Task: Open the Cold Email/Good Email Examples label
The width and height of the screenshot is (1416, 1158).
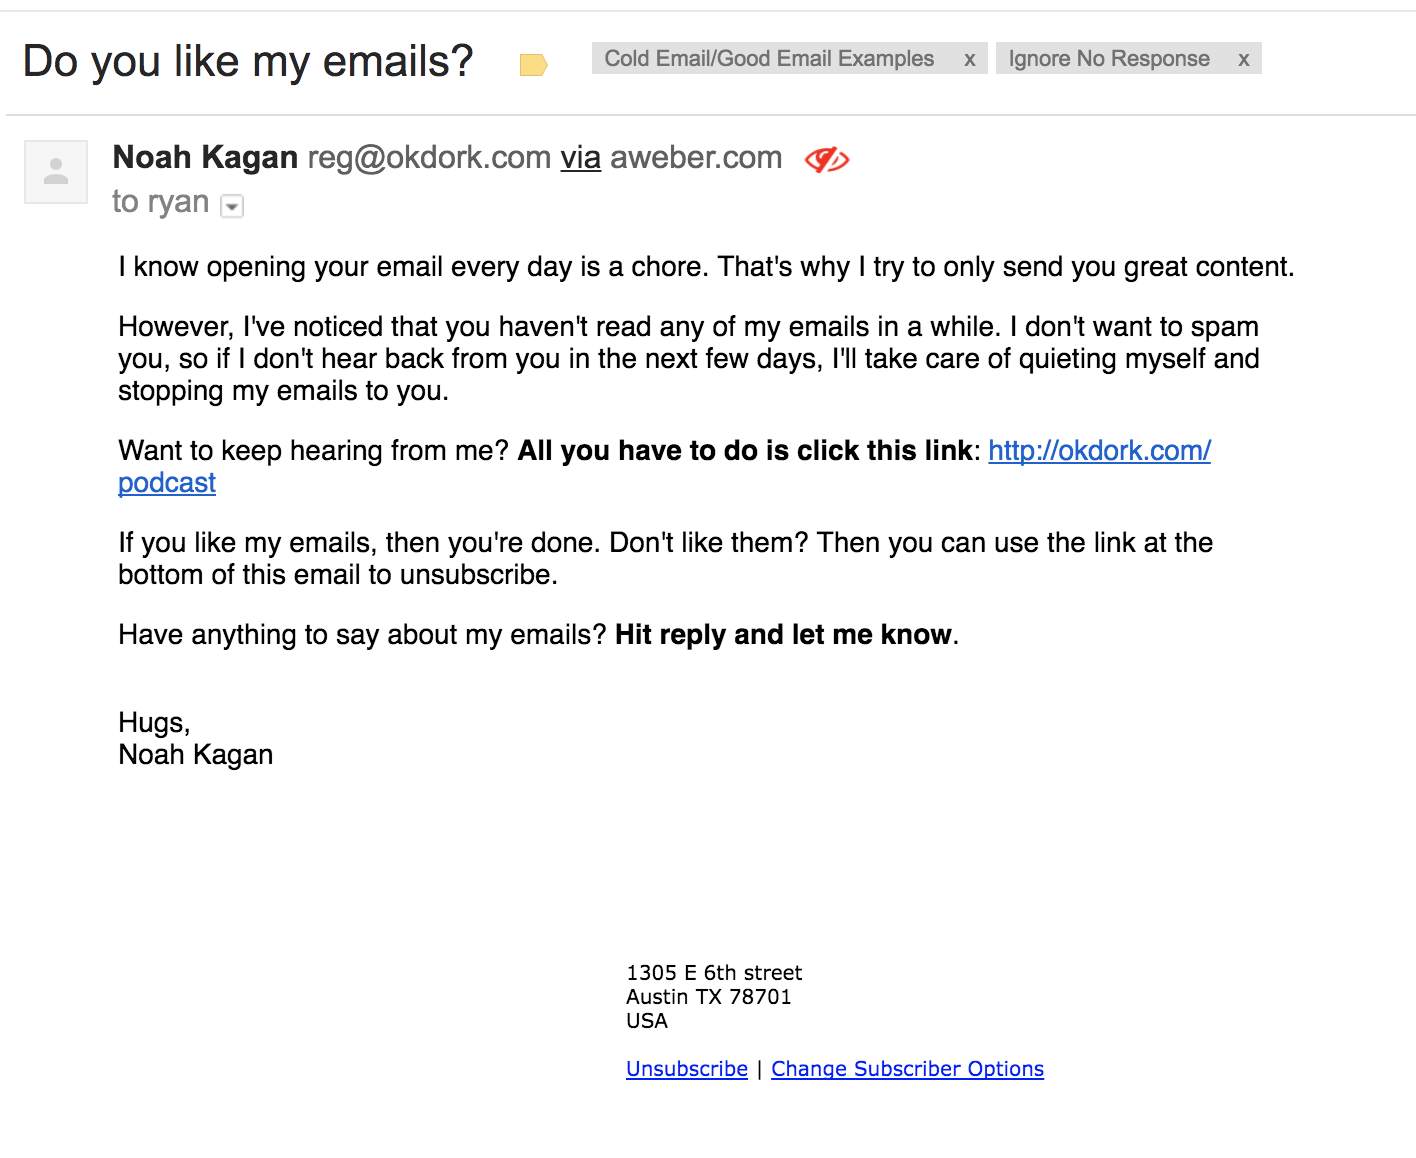Action: 769,59
